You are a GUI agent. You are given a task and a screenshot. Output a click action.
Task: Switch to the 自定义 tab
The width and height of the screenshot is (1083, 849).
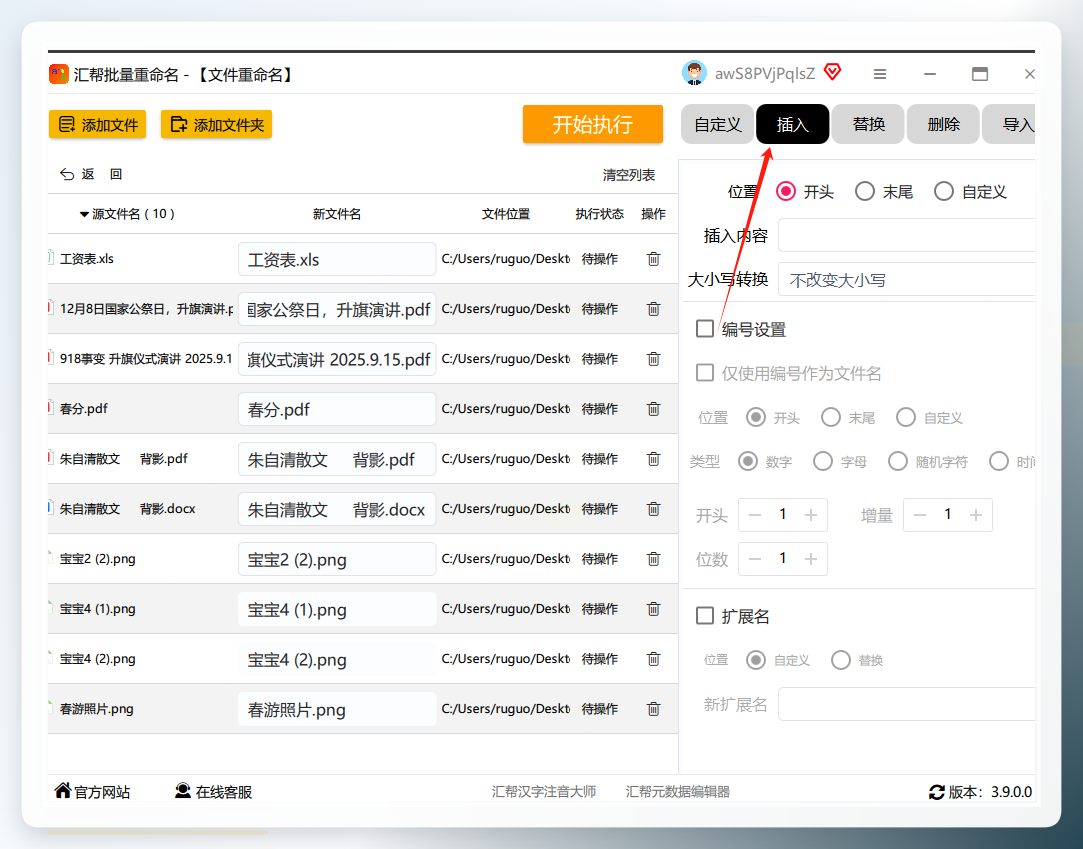coord(718,124)
